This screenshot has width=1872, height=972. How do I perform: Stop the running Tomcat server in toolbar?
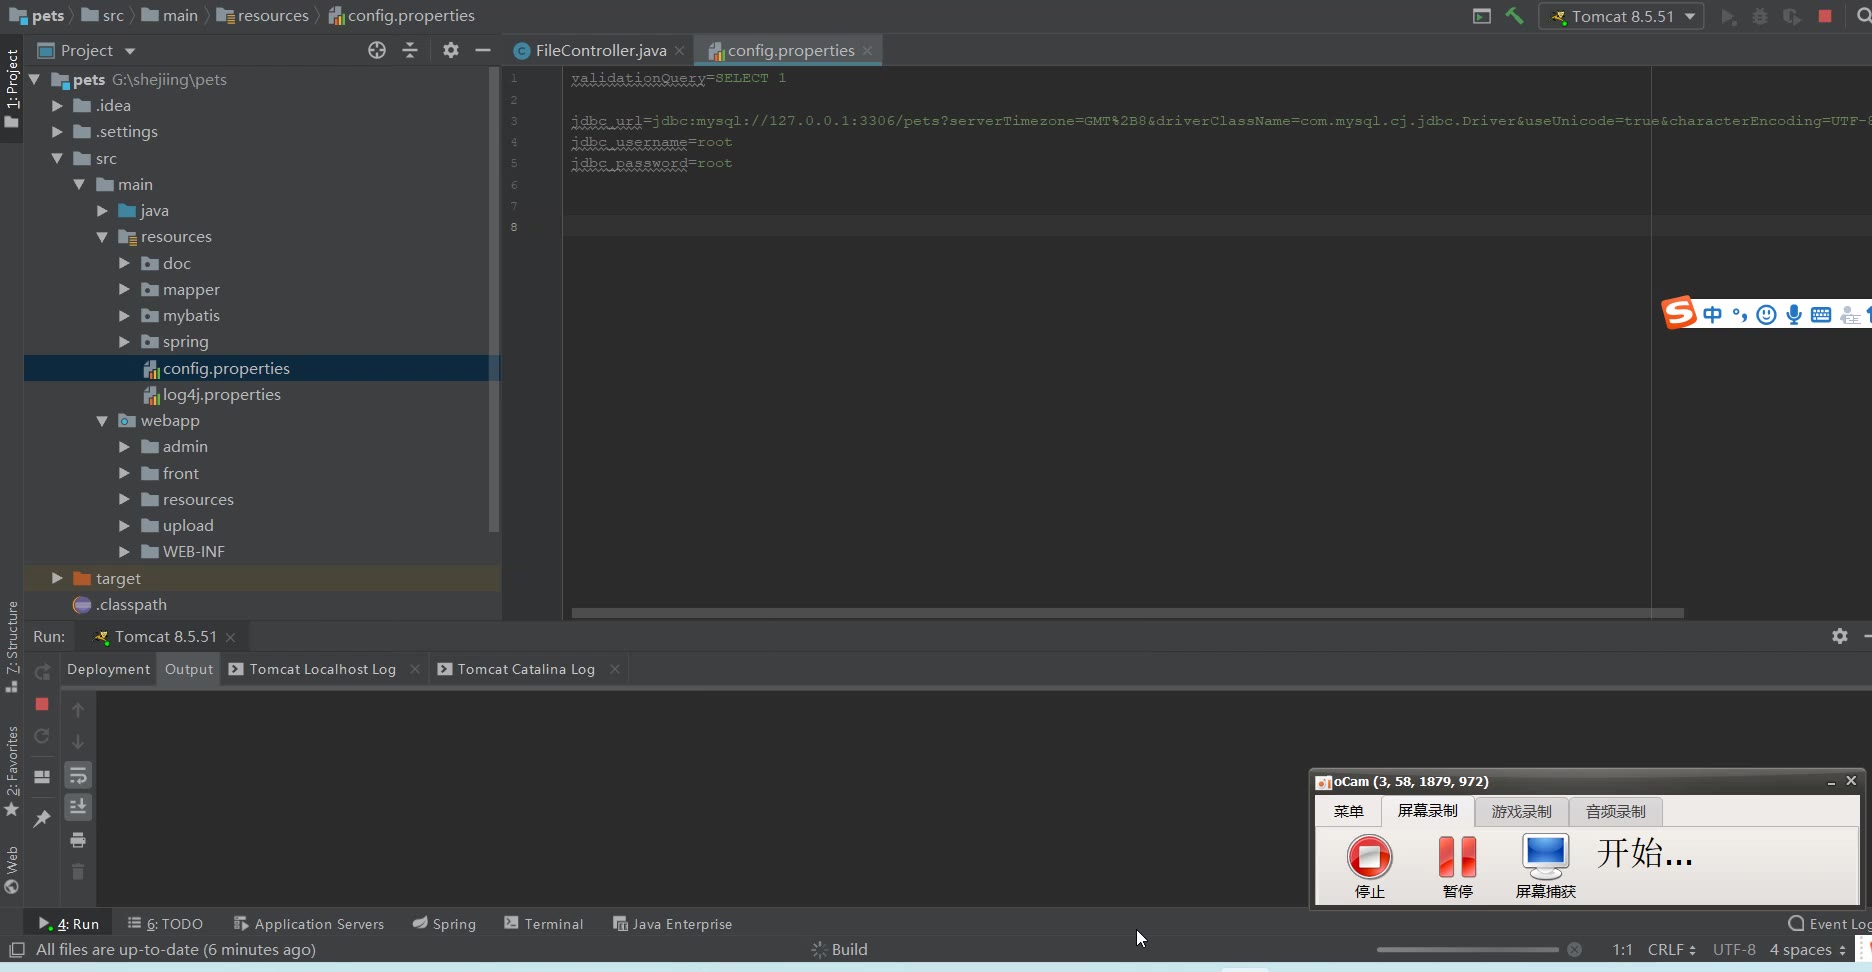point(1825,16)
